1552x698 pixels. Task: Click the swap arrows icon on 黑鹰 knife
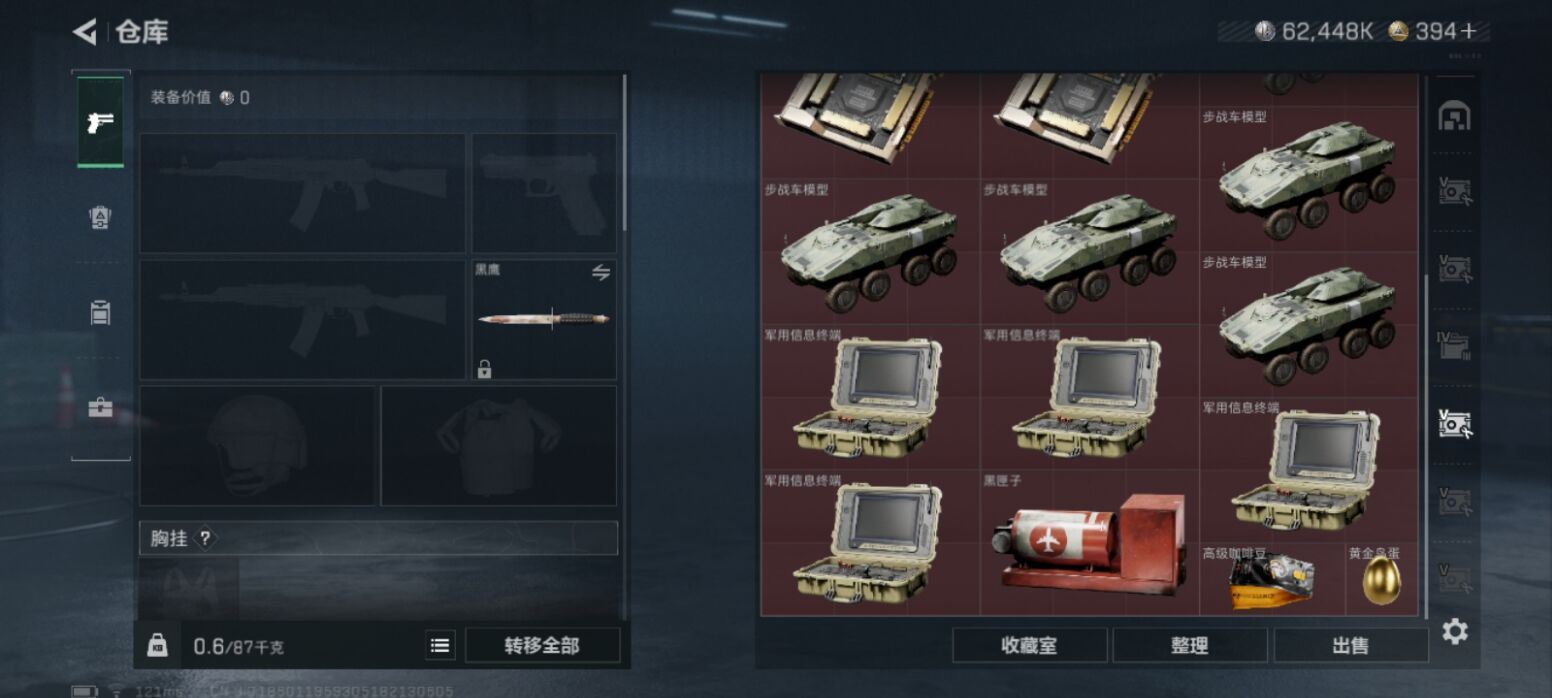click(601, 272)
